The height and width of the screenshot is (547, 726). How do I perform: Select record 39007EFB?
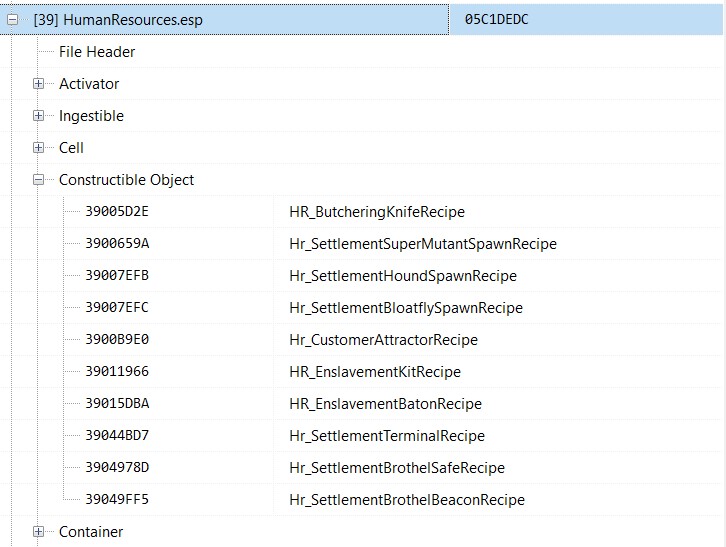(117, 276)
